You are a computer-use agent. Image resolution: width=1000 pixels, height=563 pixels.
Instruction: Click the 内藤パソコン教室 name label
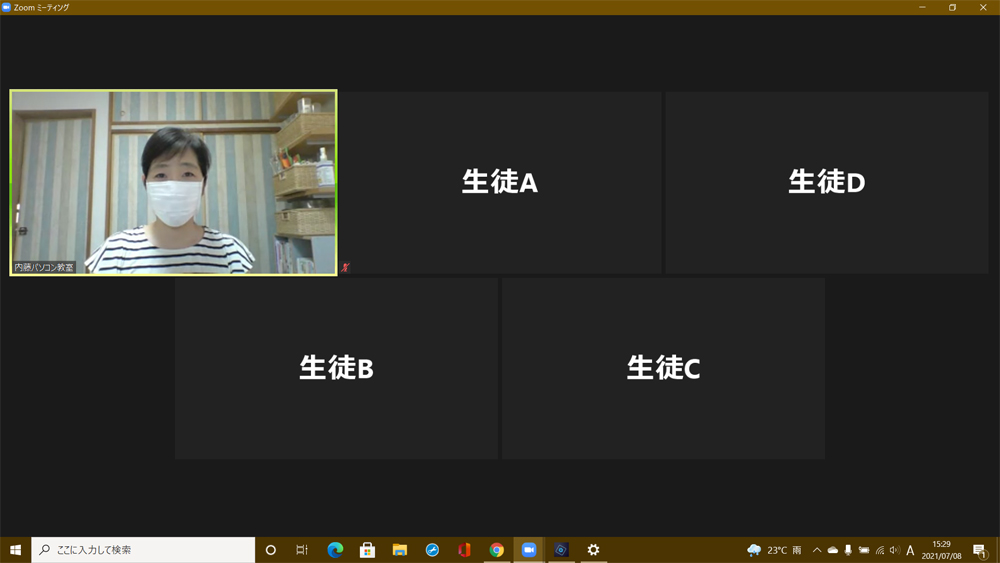click(44, 267)
